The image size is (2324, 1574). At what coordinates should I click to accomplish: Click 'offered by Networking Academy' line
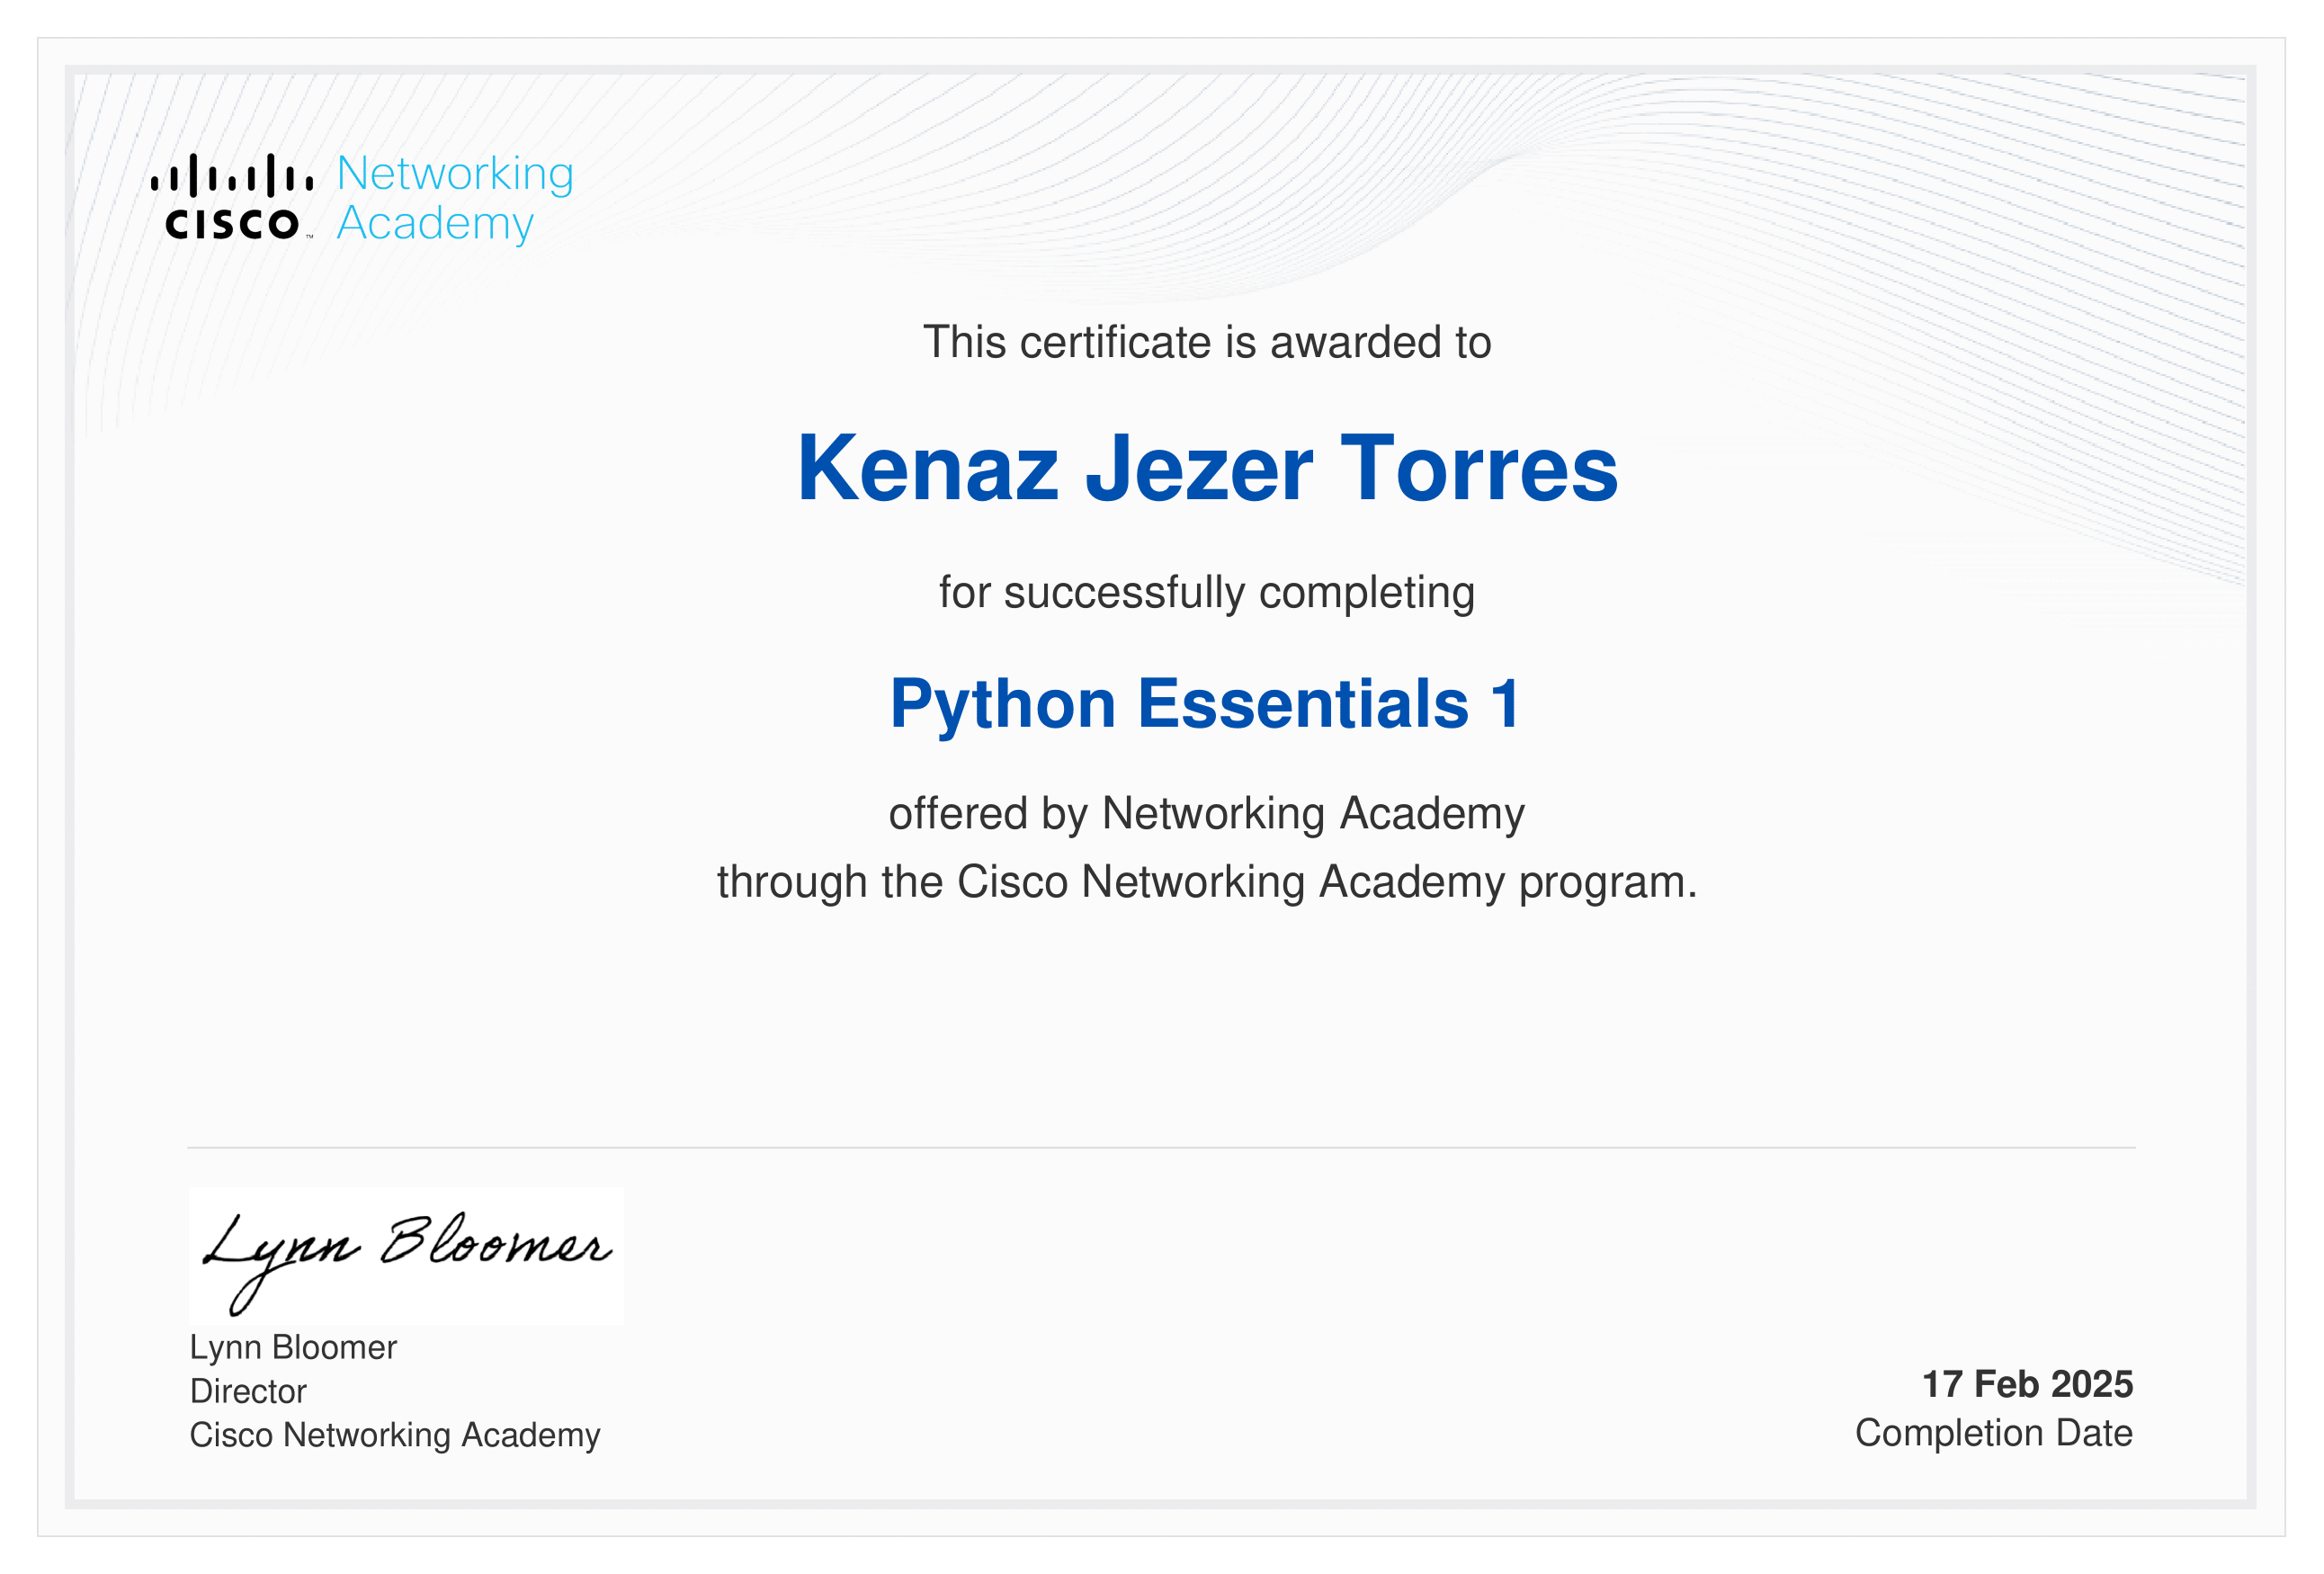coord(1206,813)
